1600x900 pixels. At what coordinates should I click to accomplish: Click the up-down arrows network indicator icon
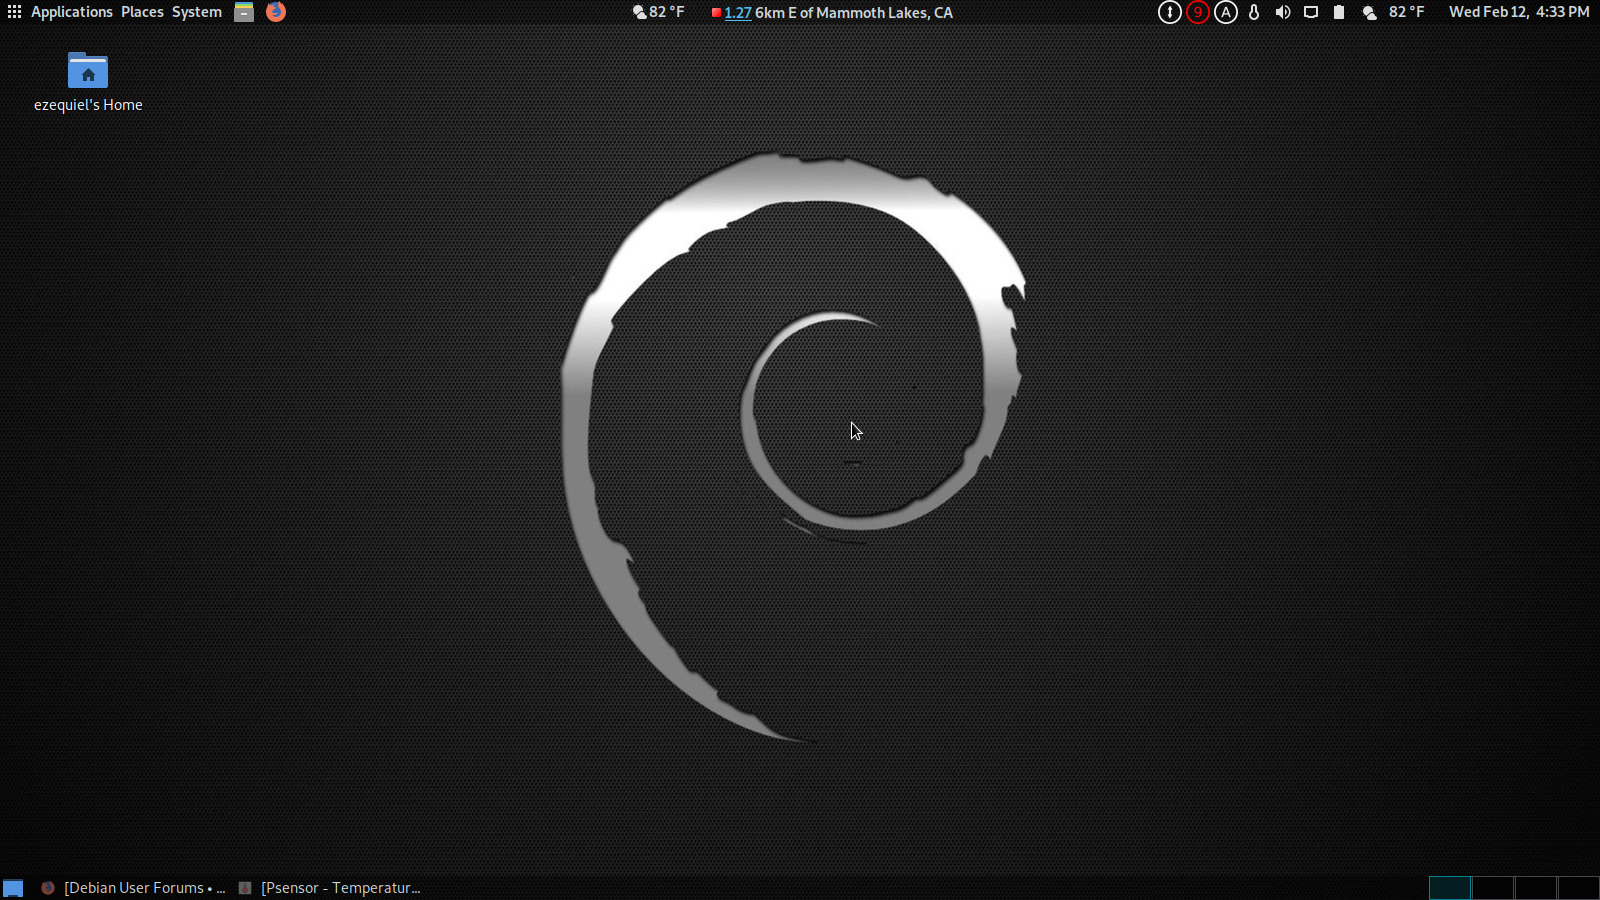[1169, 12]
